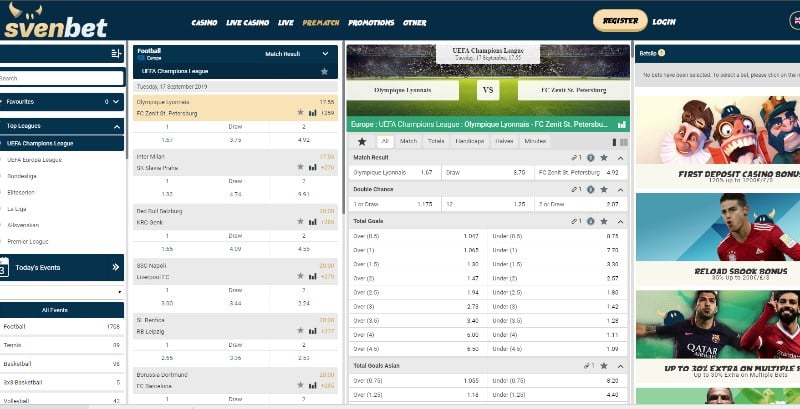Favourite the Total Goals Asian market

point(604,366)
